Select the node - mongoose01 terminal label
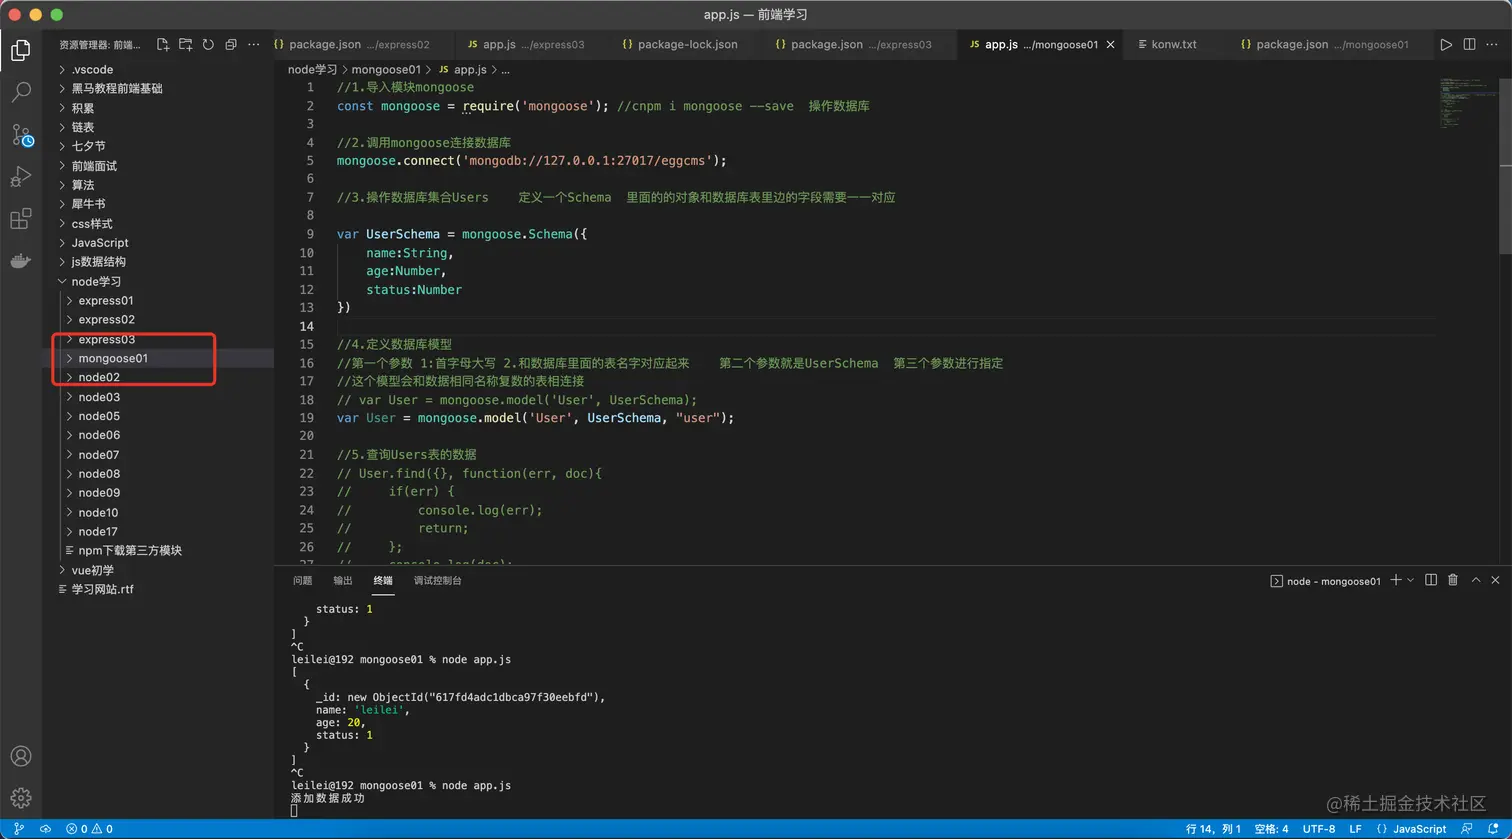Screen dimensions: 1512x839 click(x=1325, y=580)
